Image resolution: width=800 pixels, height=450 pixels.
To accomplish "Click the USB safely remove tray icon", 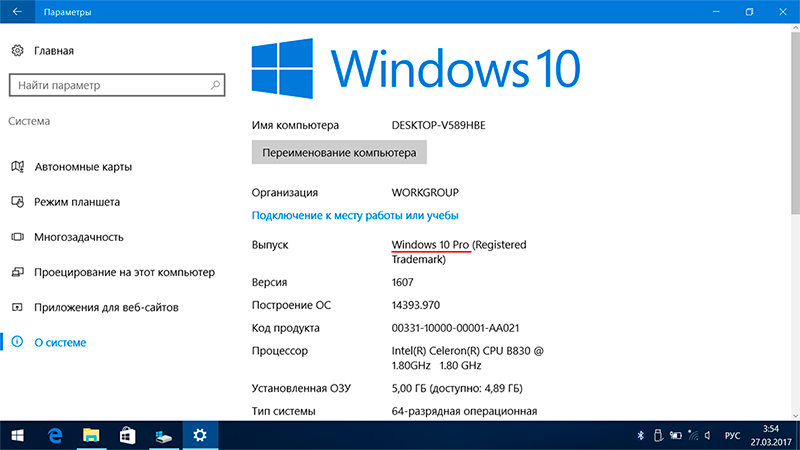I will 658,435.
